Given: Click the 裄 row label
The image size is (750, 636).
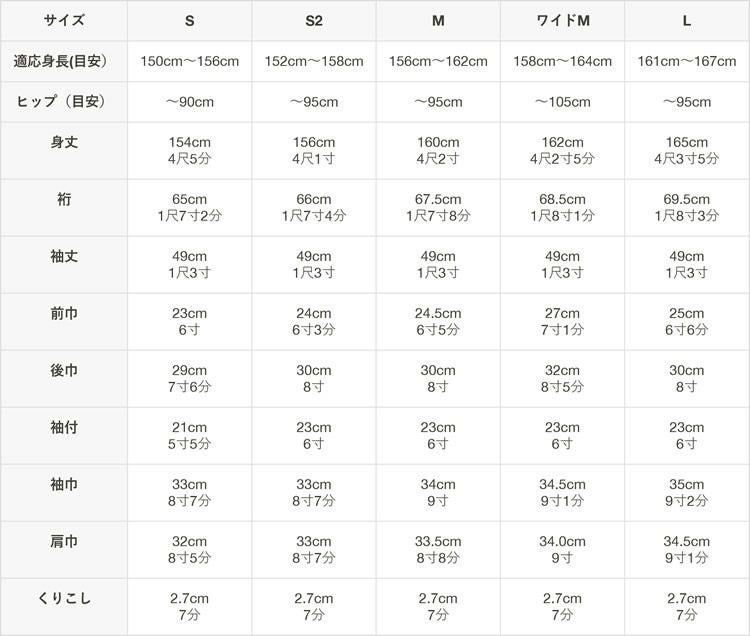Looking at the screenshot, I should pyautogui.click(x=64, y=200).
